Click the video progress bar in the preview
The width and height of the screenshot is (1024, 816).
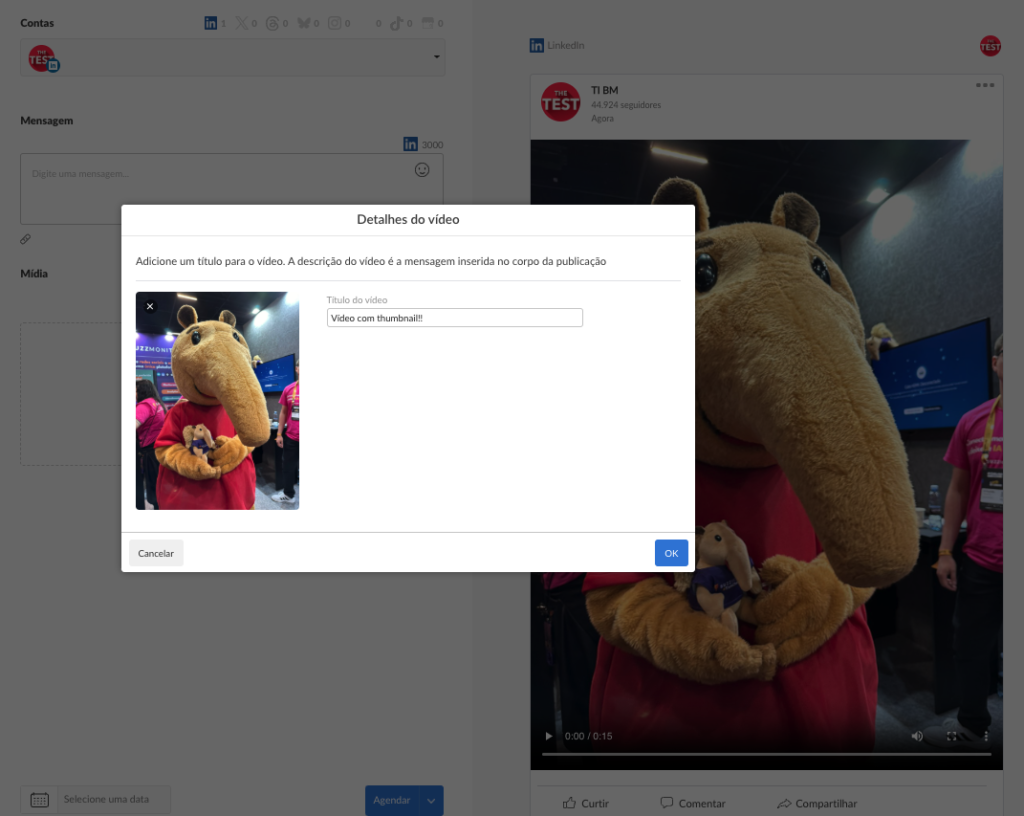tap(766, 754)
